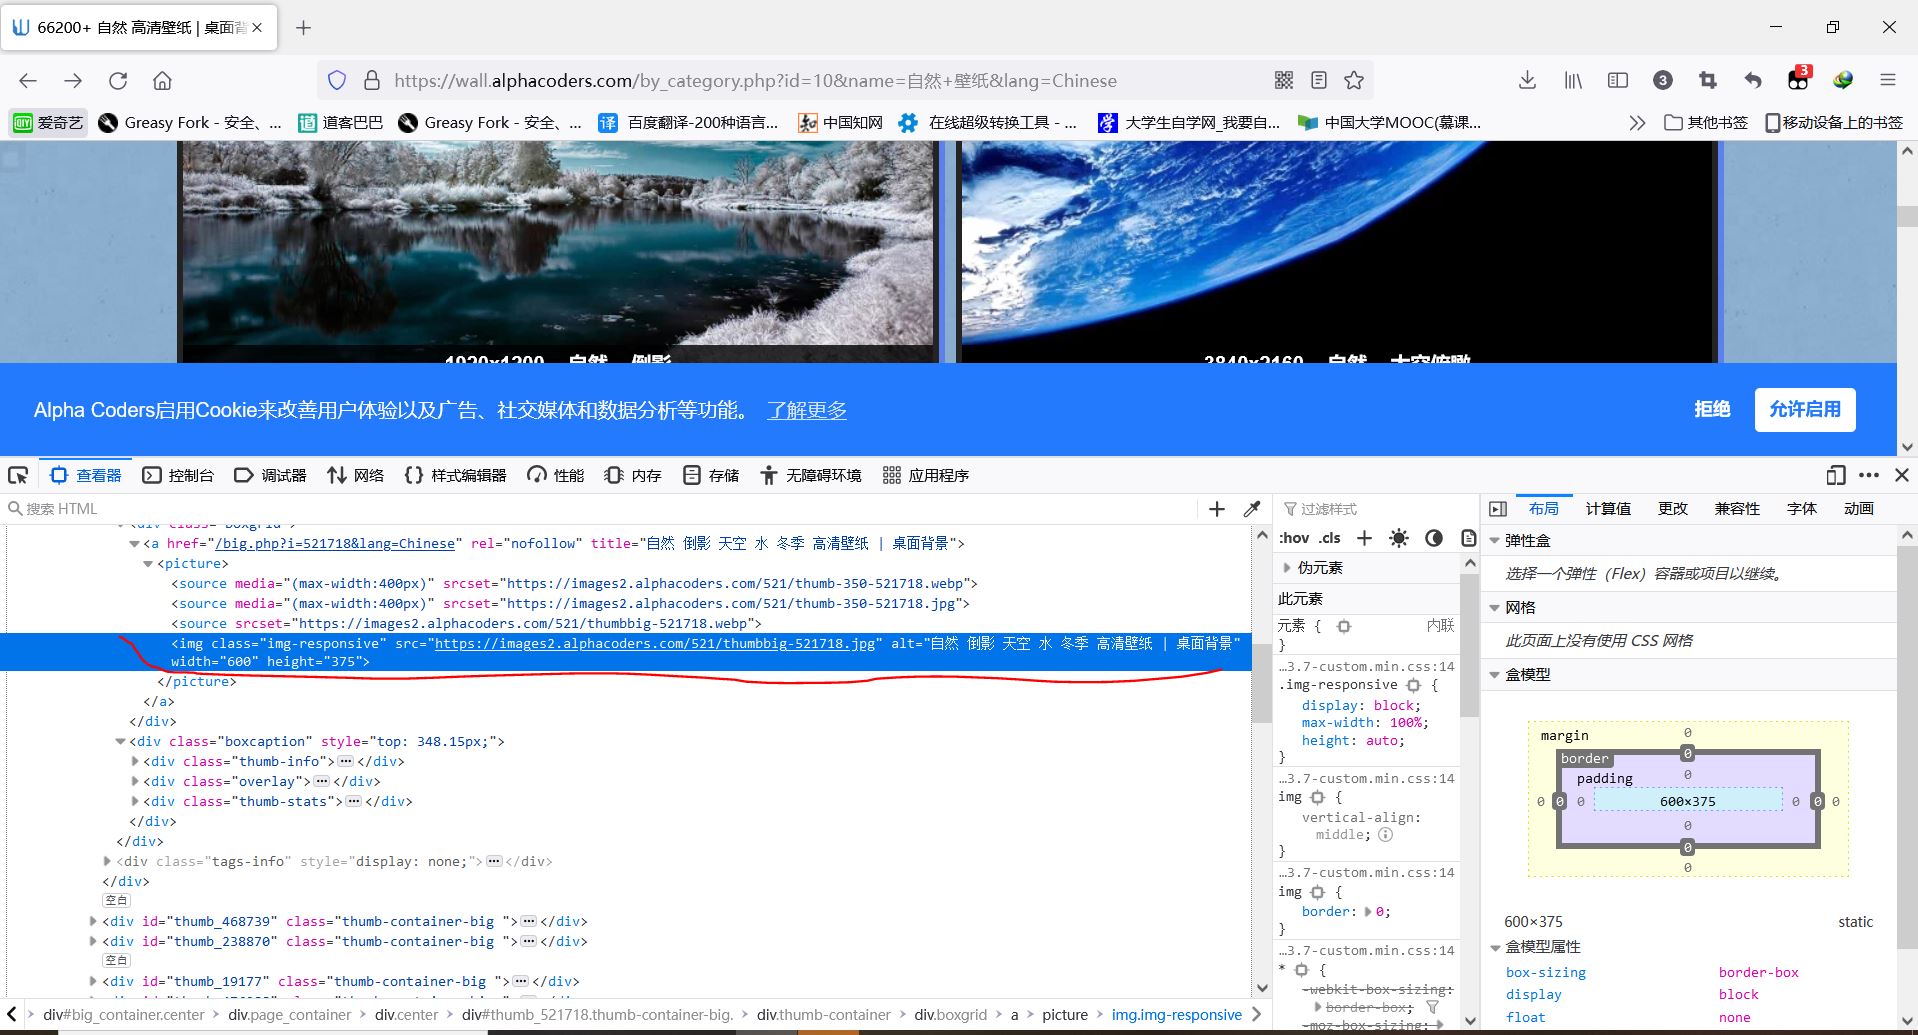This screenshot has width=1918, height=1035.
Task: Open devtools more options menu
Action: point(1868,475)
